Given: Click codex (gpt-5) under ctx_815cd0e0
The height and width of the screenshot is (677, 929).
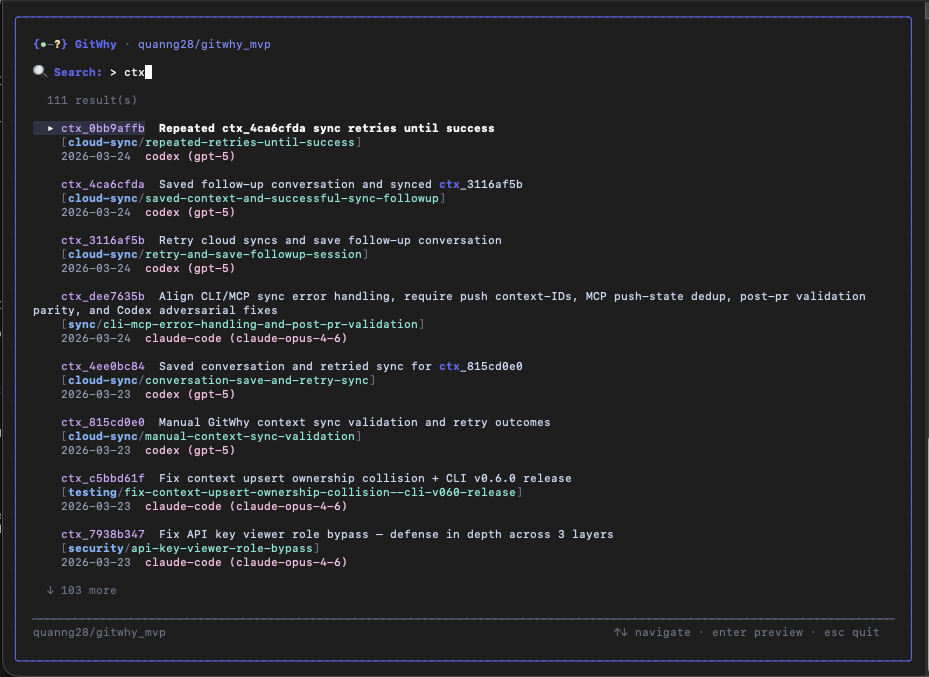Looking at the screenshot, I should tap(190, 450).
